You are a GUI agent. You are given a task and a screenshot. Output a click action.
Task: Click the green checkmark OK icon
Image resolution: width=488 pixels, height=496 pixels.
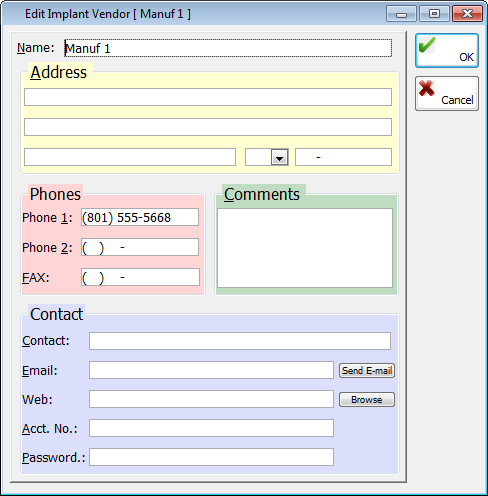click(x=427, y=45)
